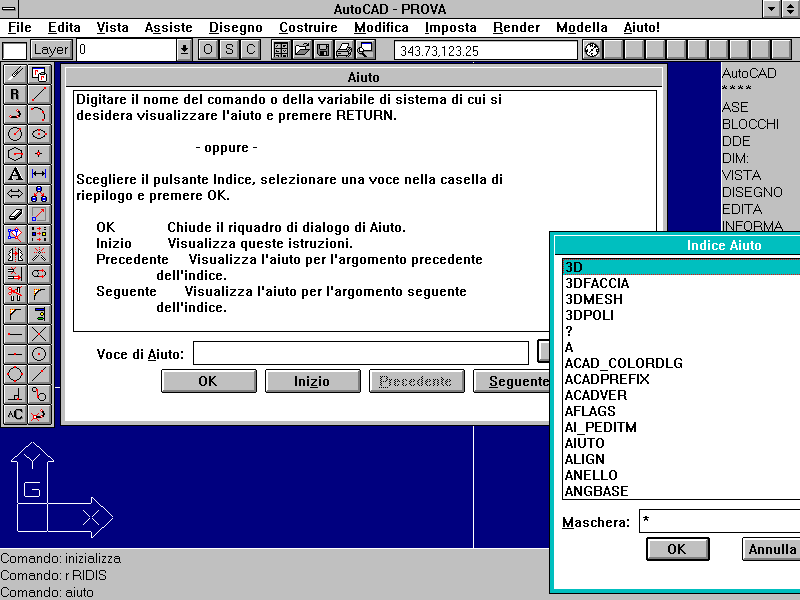Toggle Snap mode with the S button
Screen dimensions: 800x600
click(x=229, y=49)
